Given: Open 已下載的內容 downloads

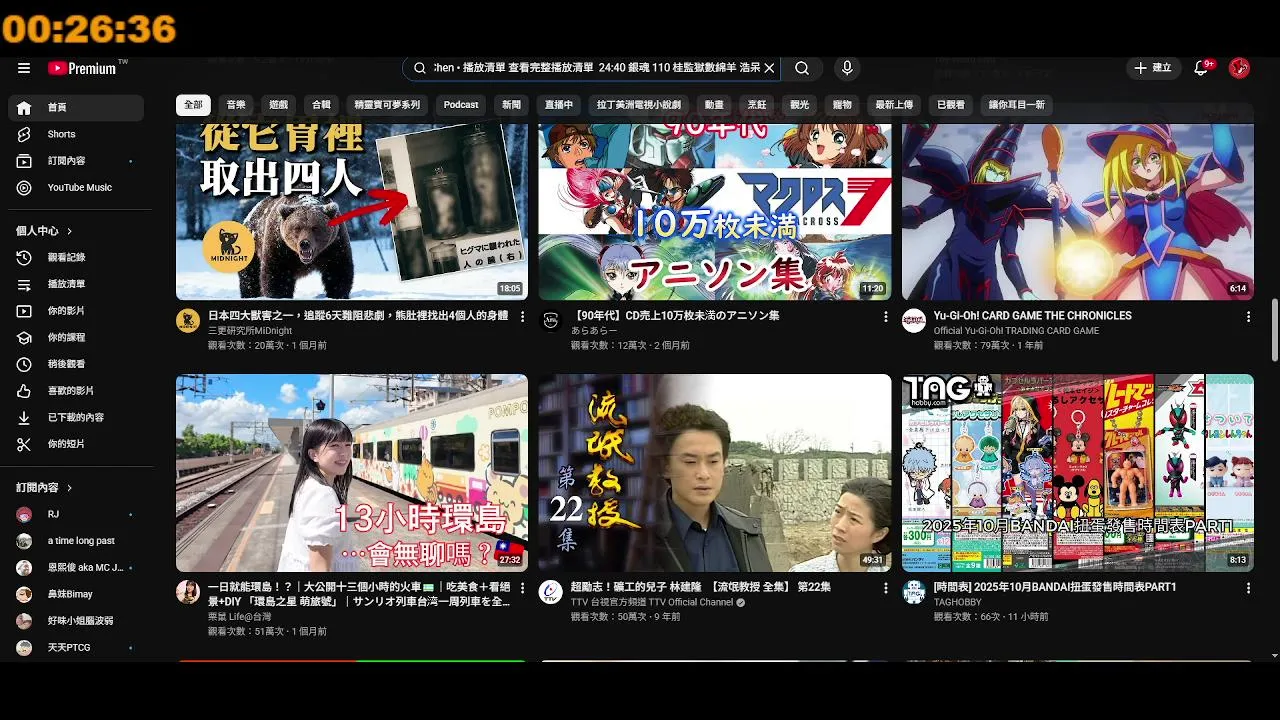Looking at the screenshot, I should (76, 417).
